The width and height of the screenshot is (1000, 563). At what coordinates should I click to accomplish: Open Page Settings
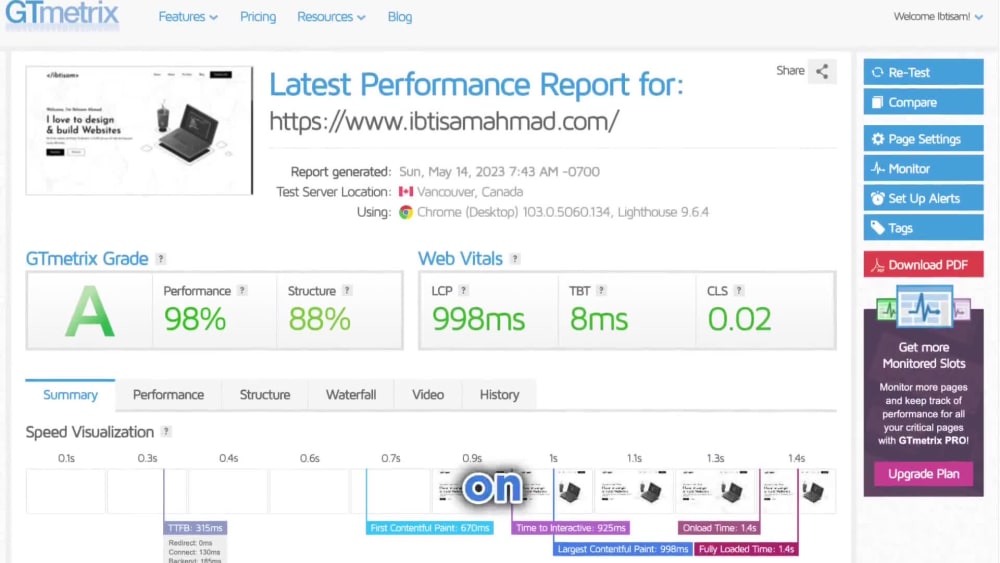pos(923,138)
